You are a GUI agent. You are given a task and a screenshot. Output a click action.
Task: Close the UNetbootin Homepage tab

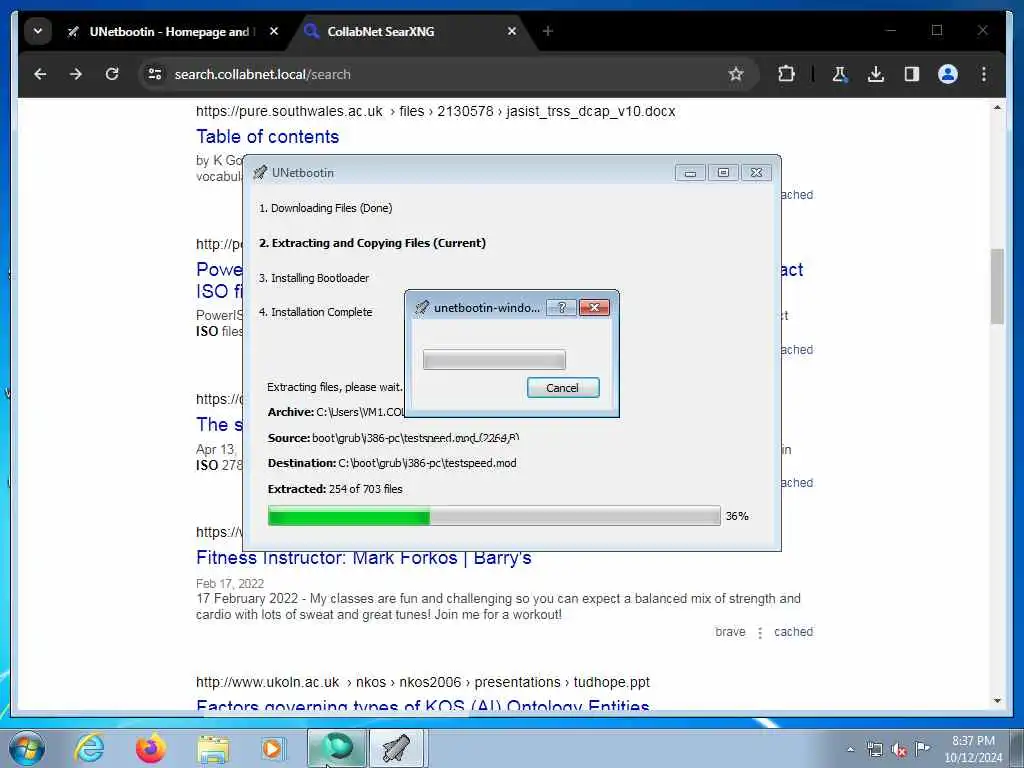pos(274,31)
